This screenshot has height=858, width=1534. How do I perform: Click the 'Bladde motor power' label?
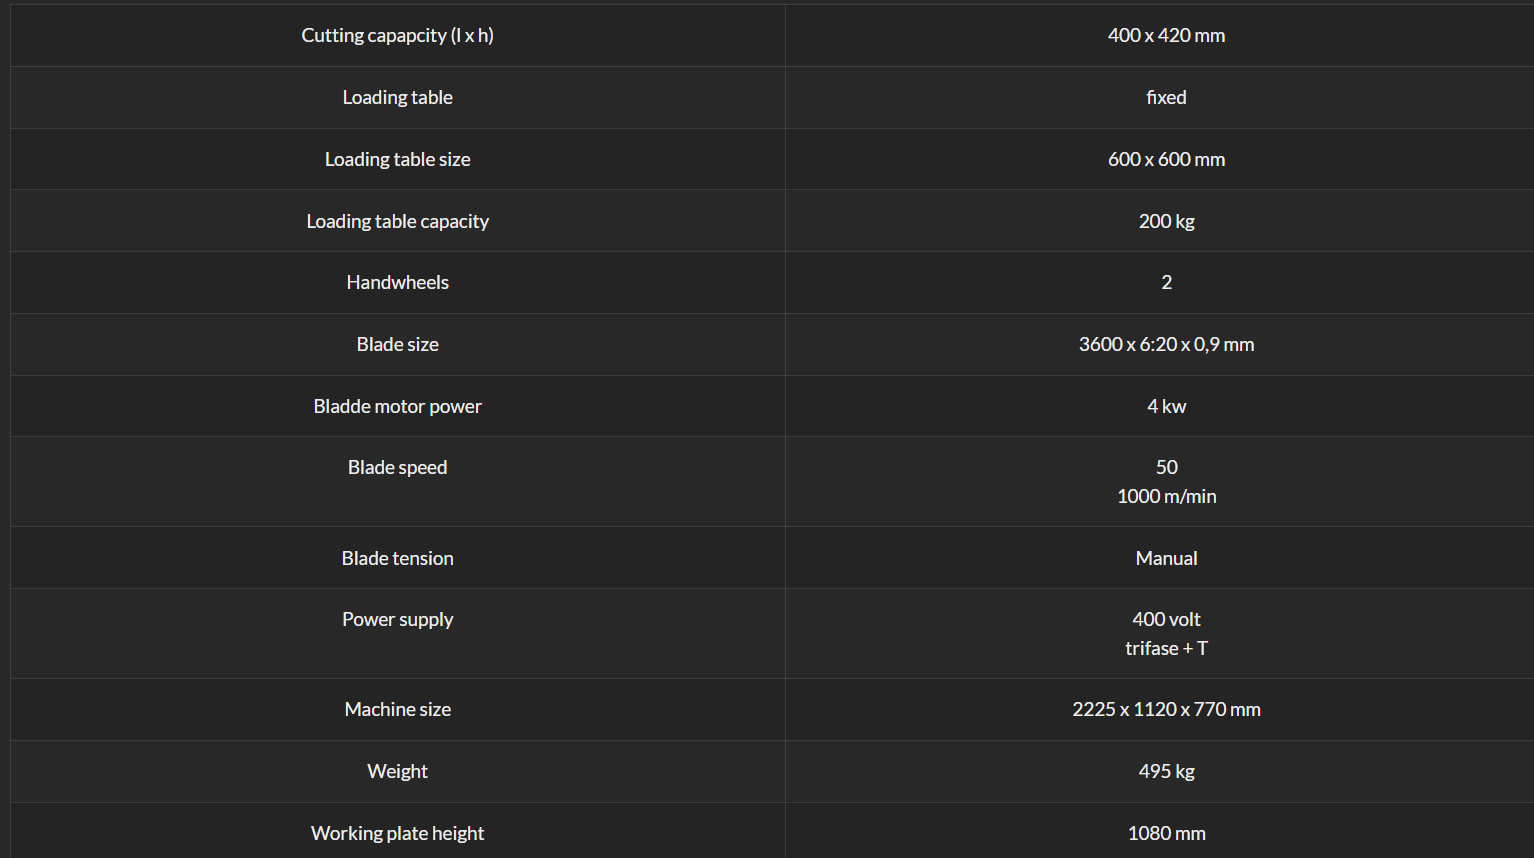(398, 407)
